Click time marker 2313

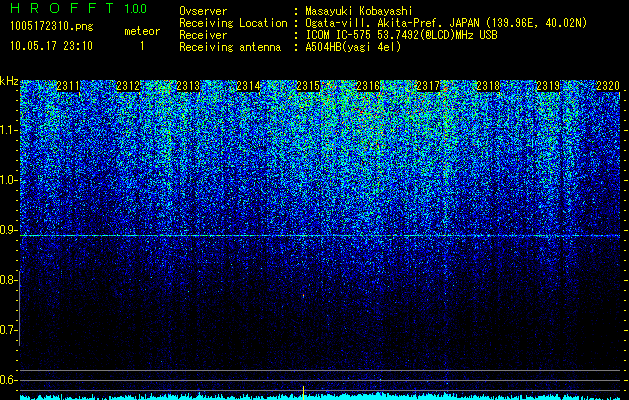[x=188, y=86]
